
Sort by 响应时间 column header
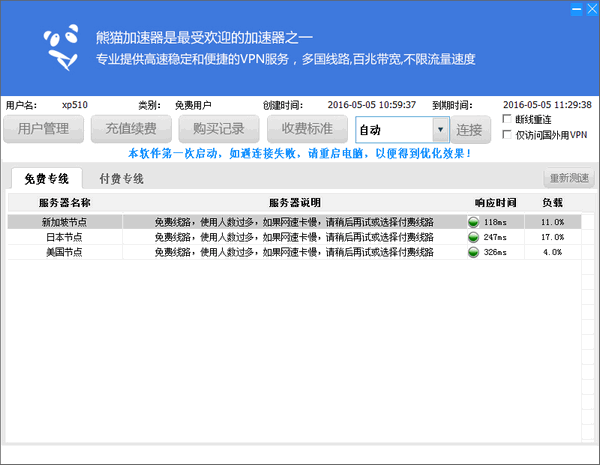click(x=496, y=203)
